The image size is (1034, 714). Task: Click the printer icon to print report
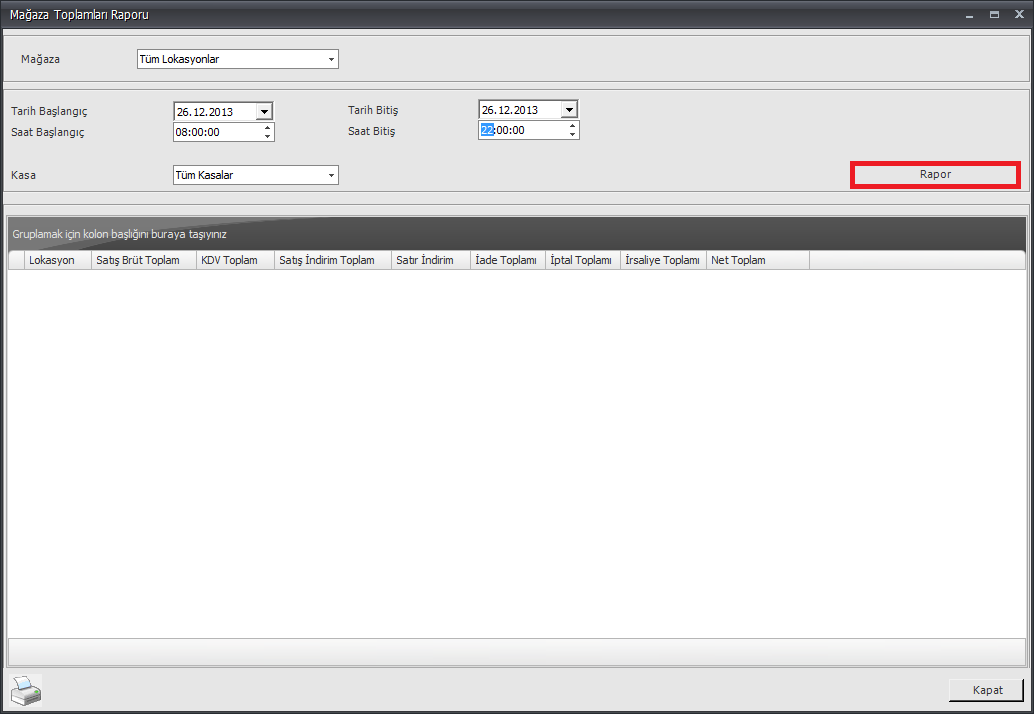26,690
